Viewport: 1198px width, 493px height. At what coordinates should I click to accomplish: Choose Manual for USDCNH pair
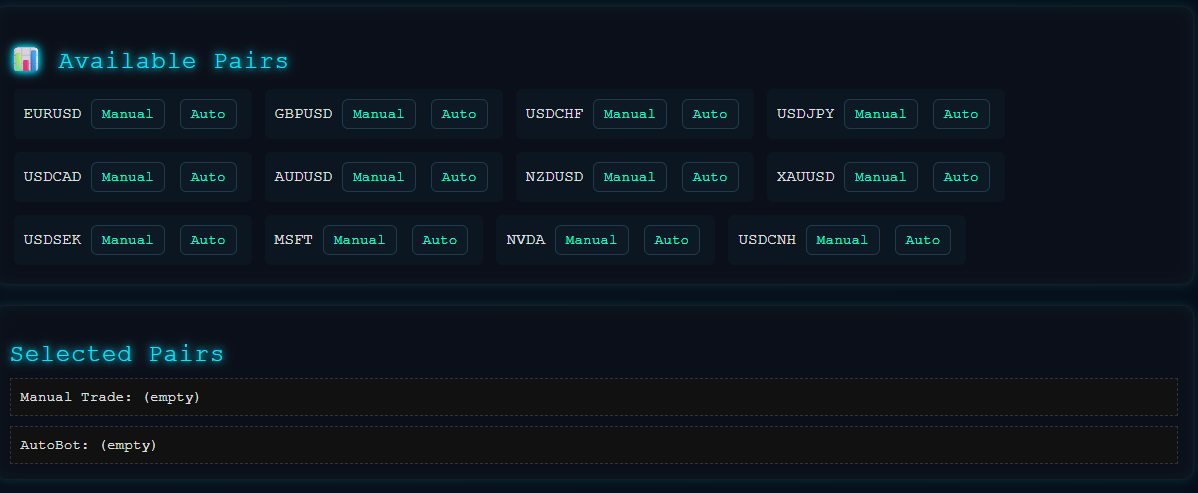pyautogui.click(x=843, y=240)
